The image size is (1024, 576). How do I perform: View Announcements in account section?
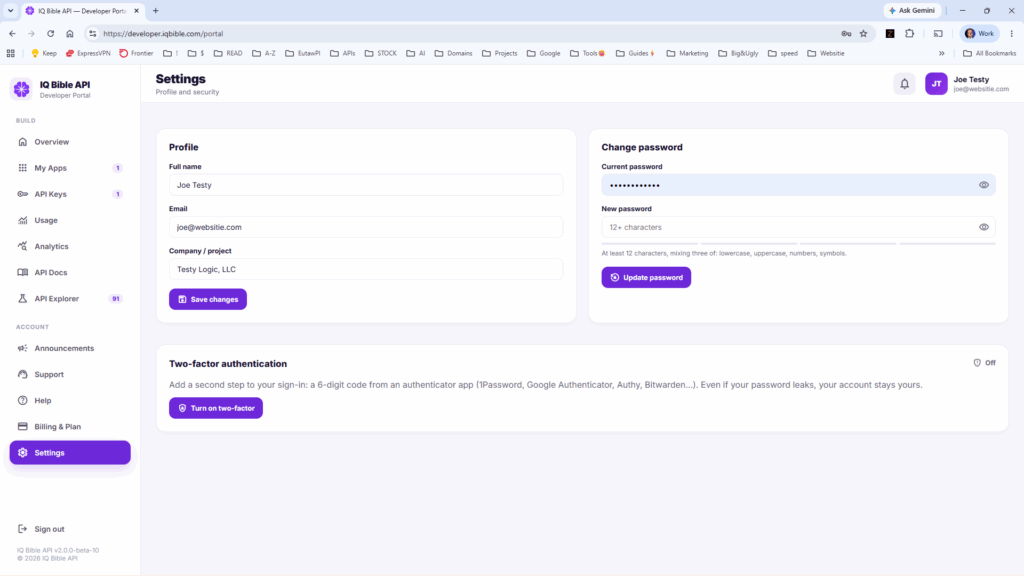pos(70,348)
